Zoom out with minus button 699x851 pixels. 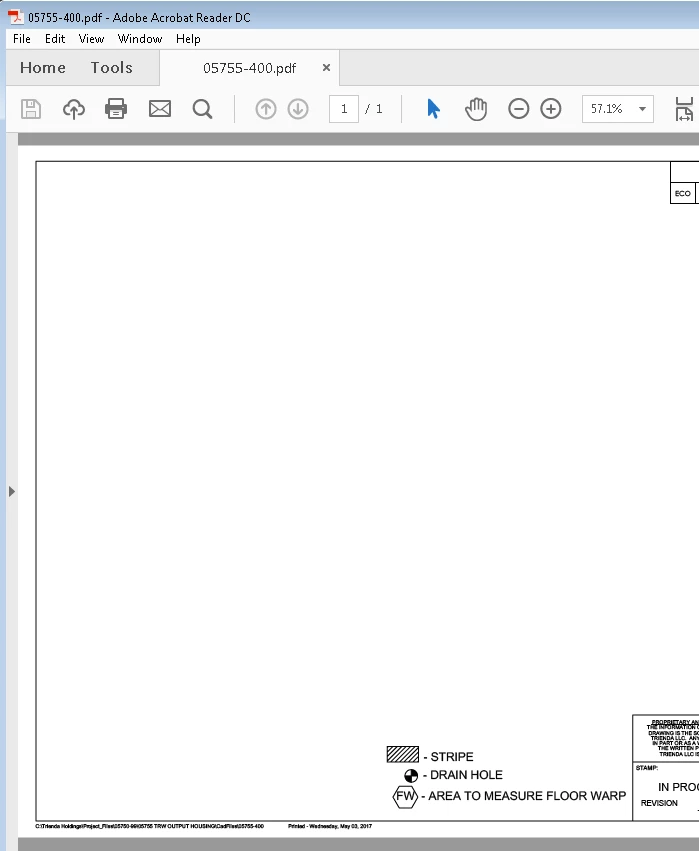[x=519, y=109]
